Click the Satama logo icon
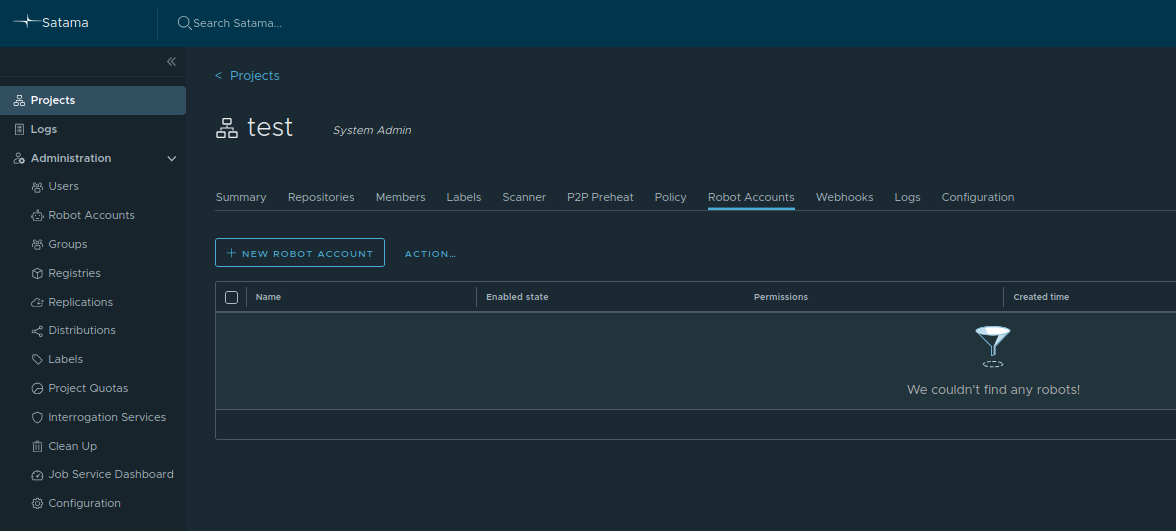The width and height of the screenshot is (1176, 531). tap(26, 22)
